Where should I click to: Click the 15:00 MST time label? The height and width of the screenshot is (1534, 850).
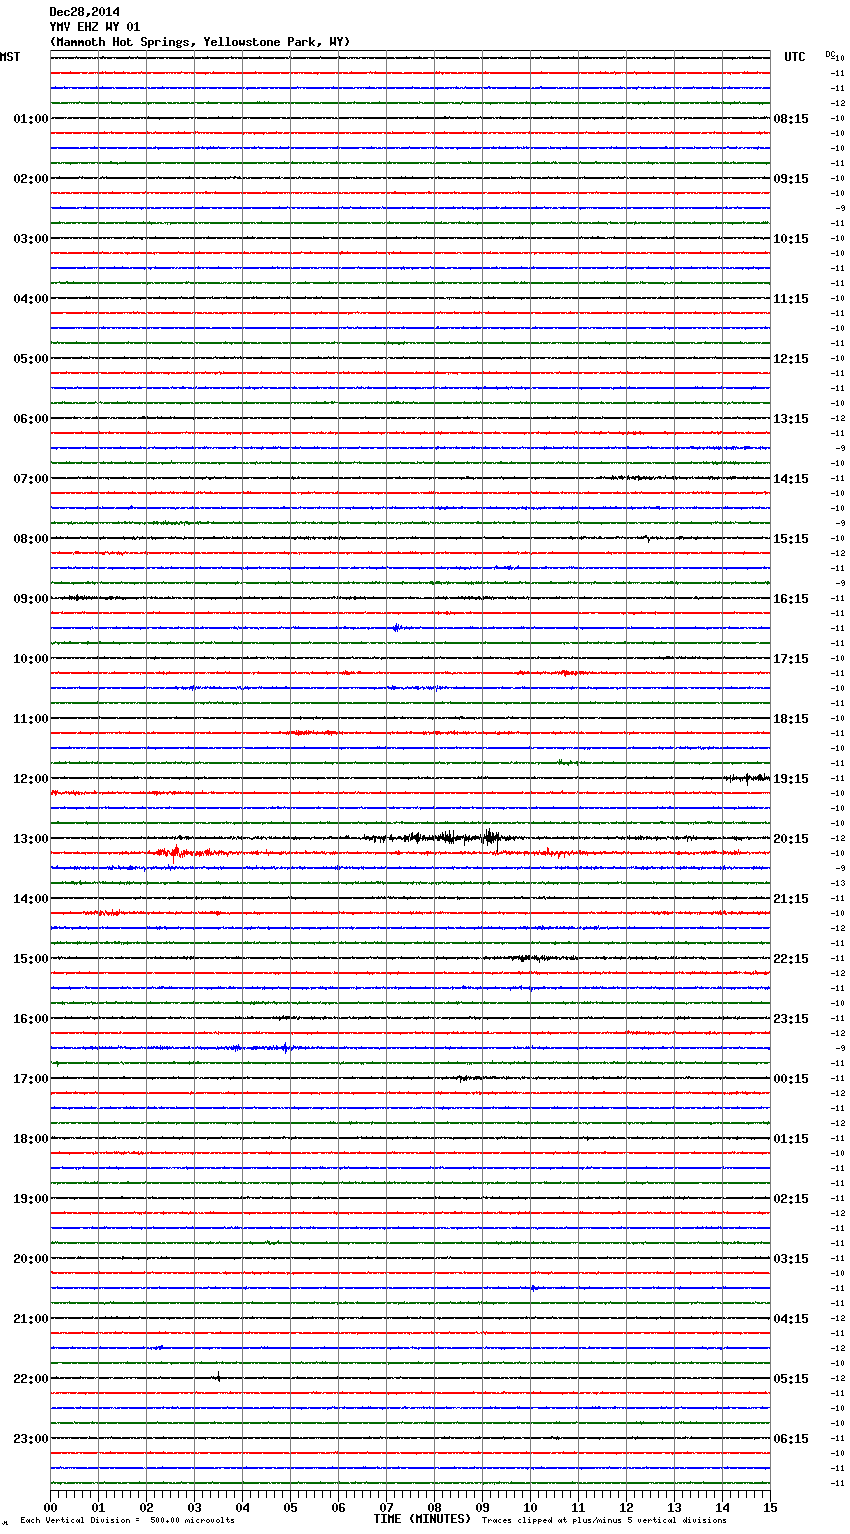click(x=31, y=959)
